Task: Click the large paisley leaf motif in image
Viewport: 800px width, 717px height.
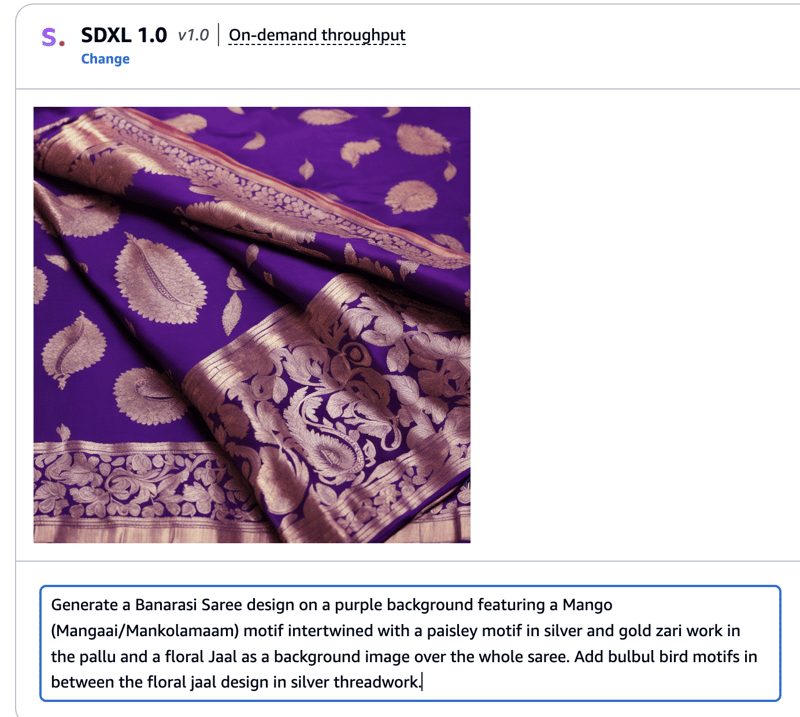Action: [x=160, y=280]
